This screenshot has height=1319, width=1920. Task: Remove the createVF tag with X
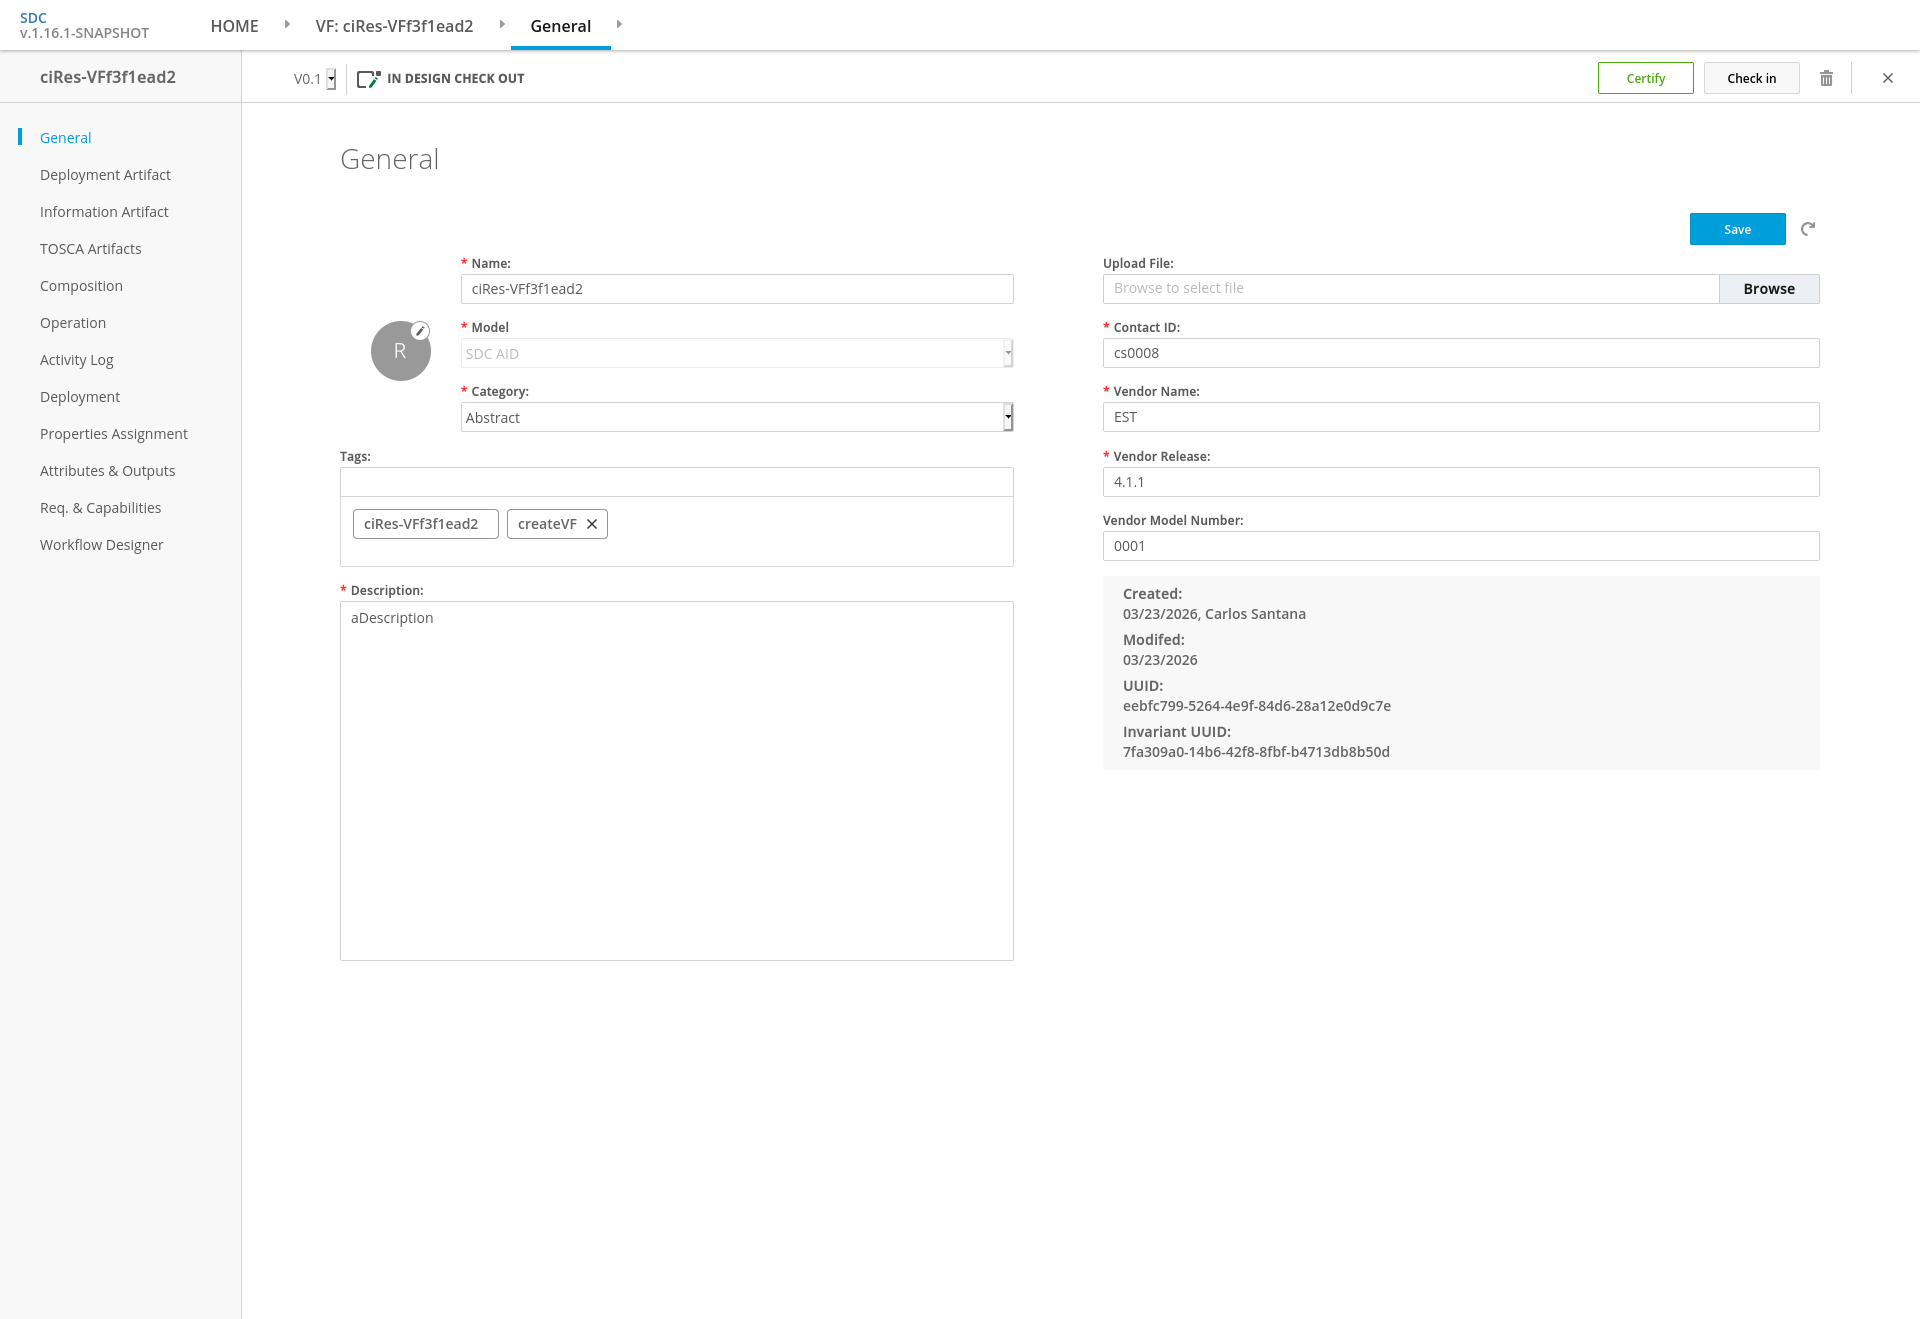tap(592, 524)
